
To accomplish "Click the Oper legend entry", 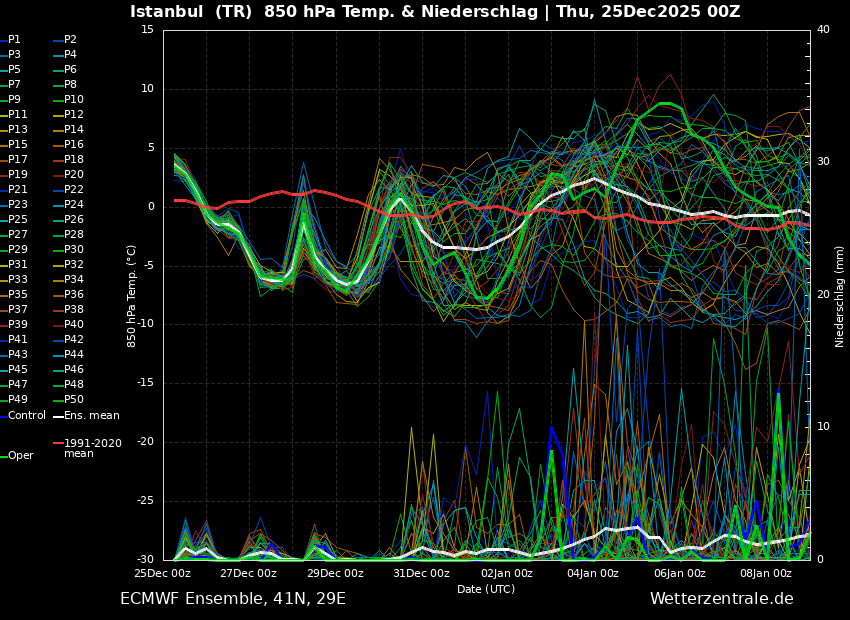I will [x=17, y=456].
